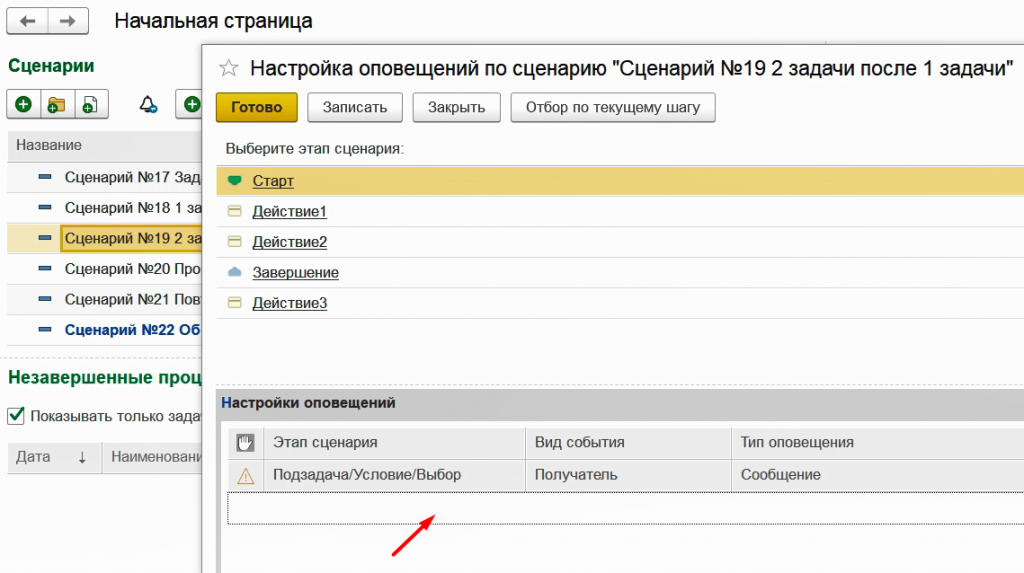The width and height of the screenshot is (1024, 573).
Task: Click the 'Незавершенные проц...' section heading
Action: [x=104, y=377]
